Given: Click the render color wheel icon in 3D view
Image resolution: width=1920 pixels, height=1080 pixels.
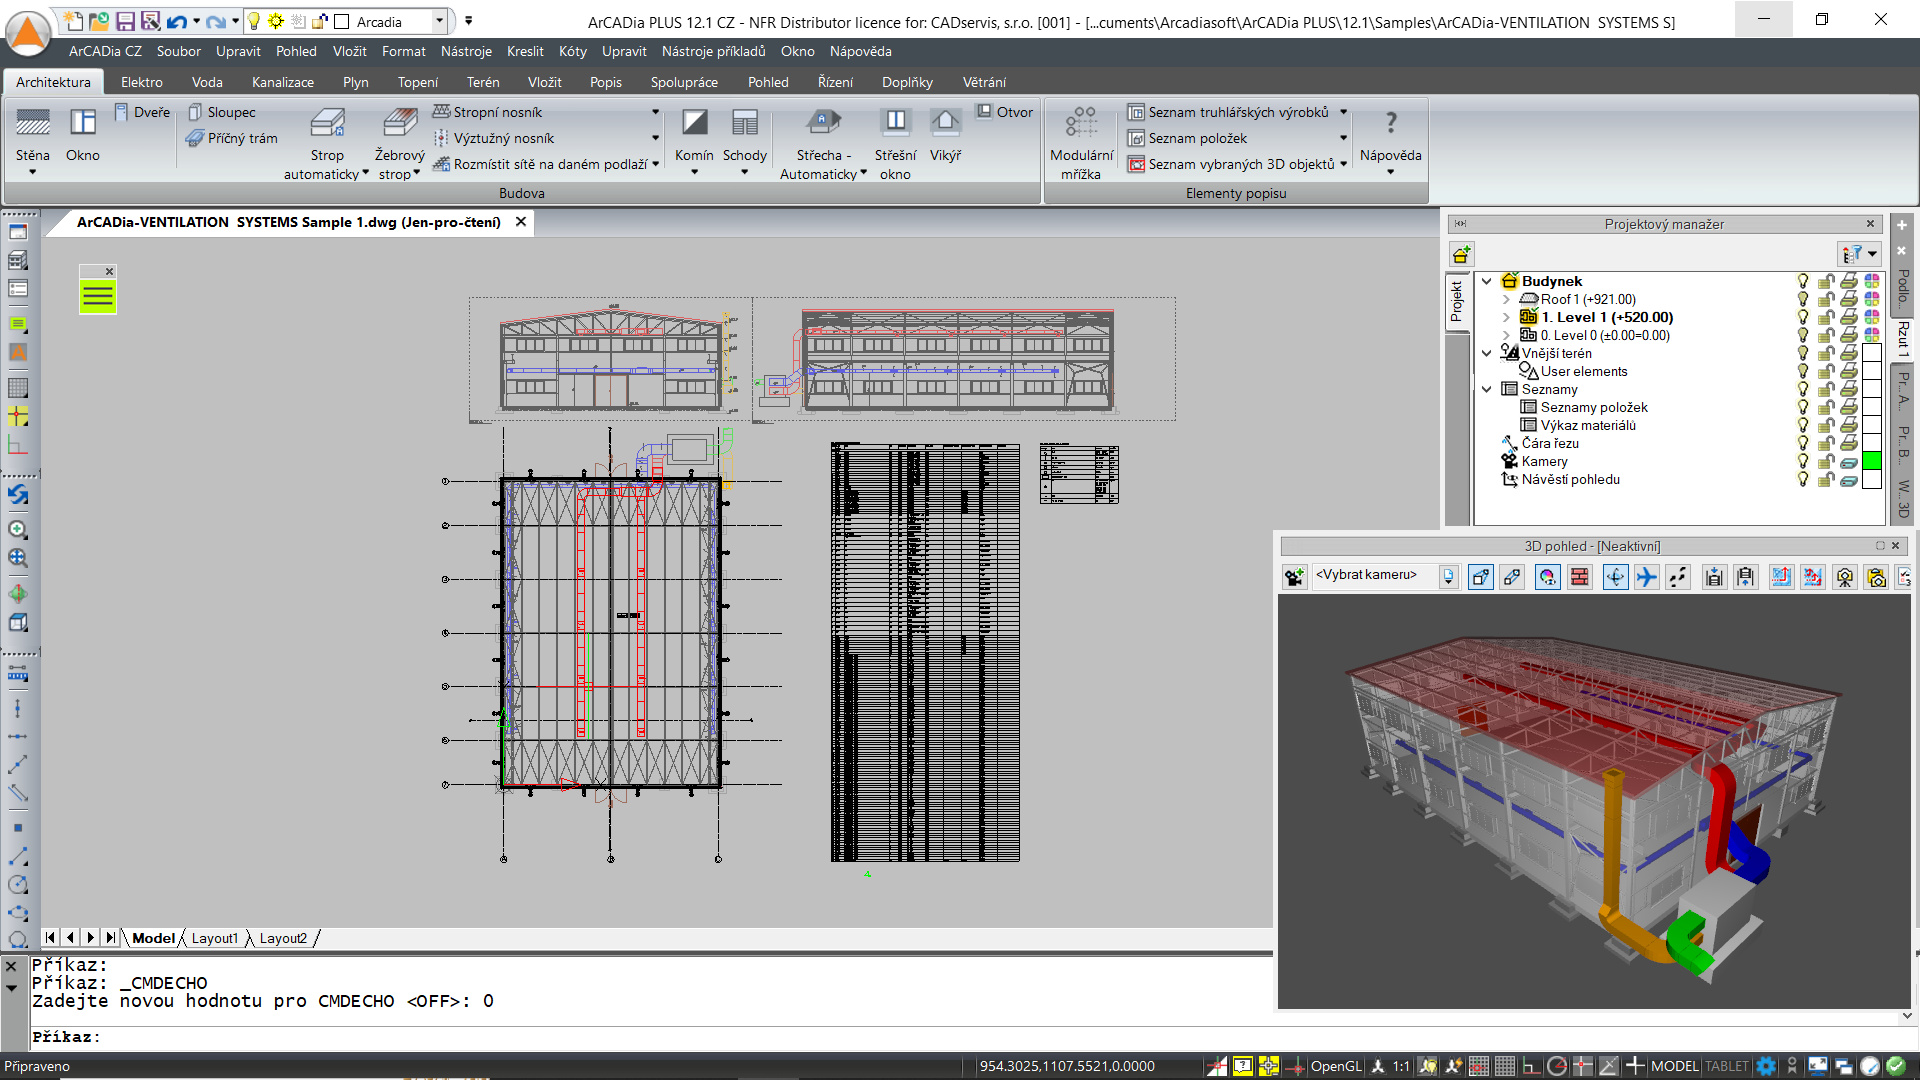Looking at the screenshot, I should click(1547, 577).
